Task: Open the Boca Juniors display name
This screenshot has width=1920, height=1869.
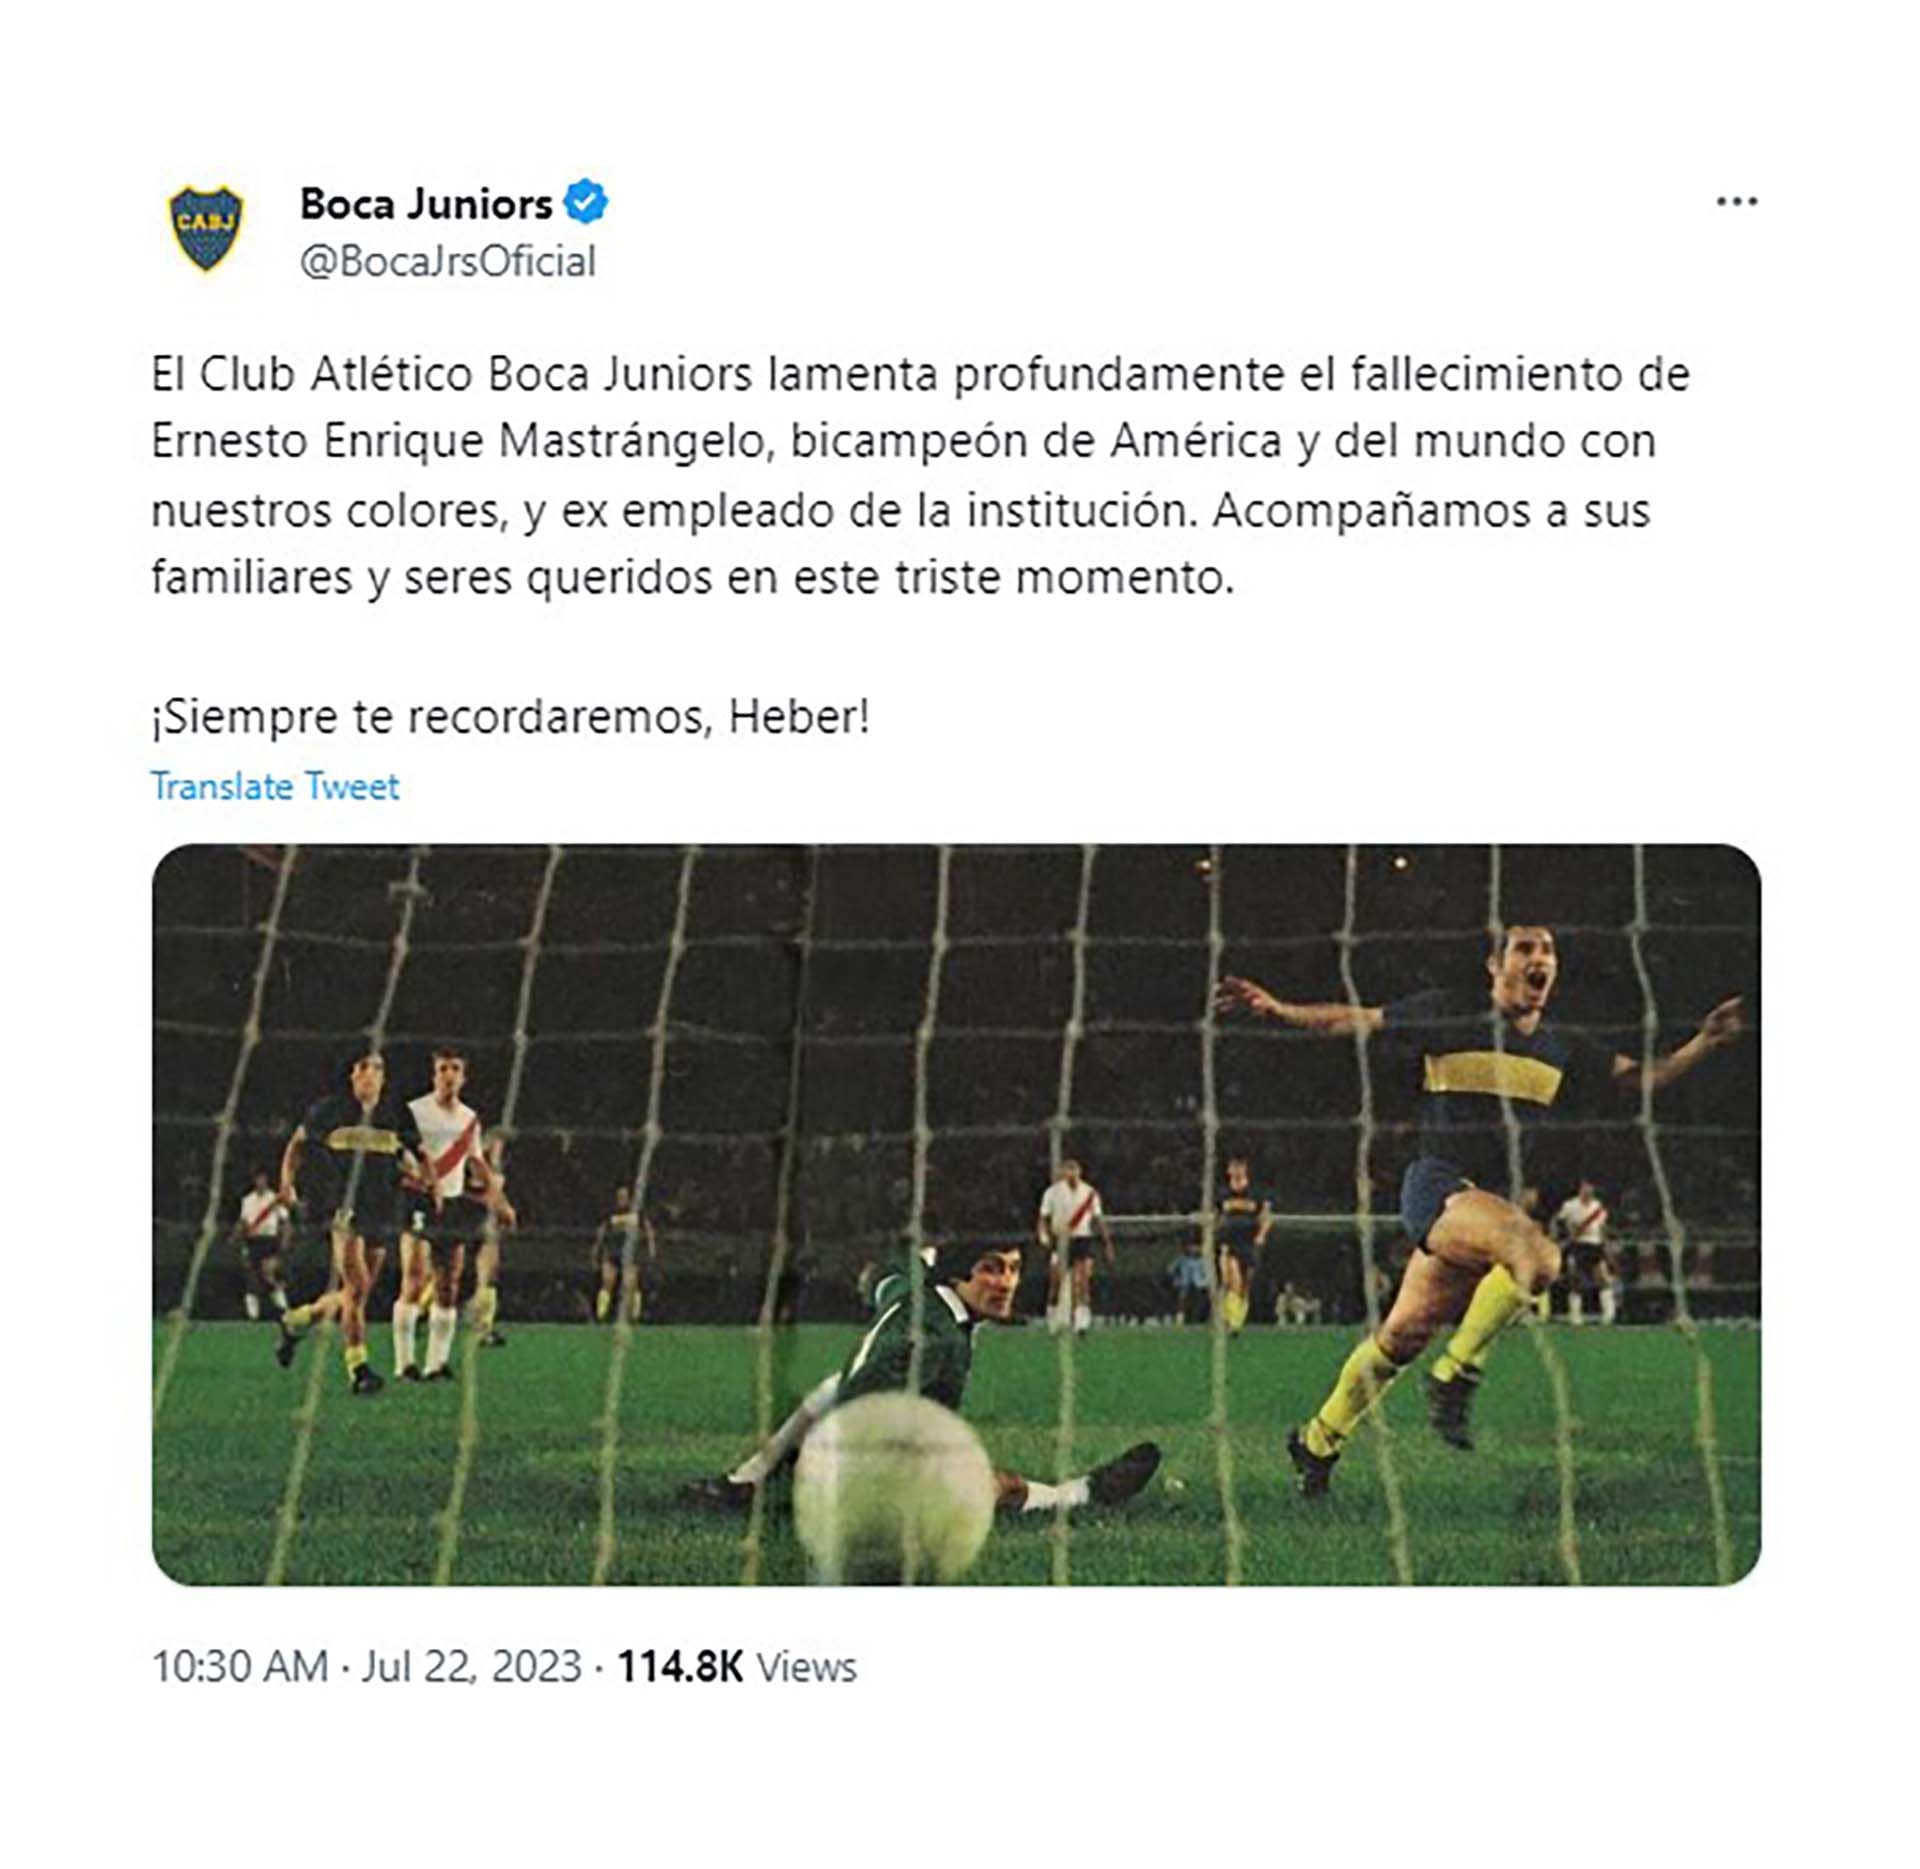Action: (x=426, y=204)
